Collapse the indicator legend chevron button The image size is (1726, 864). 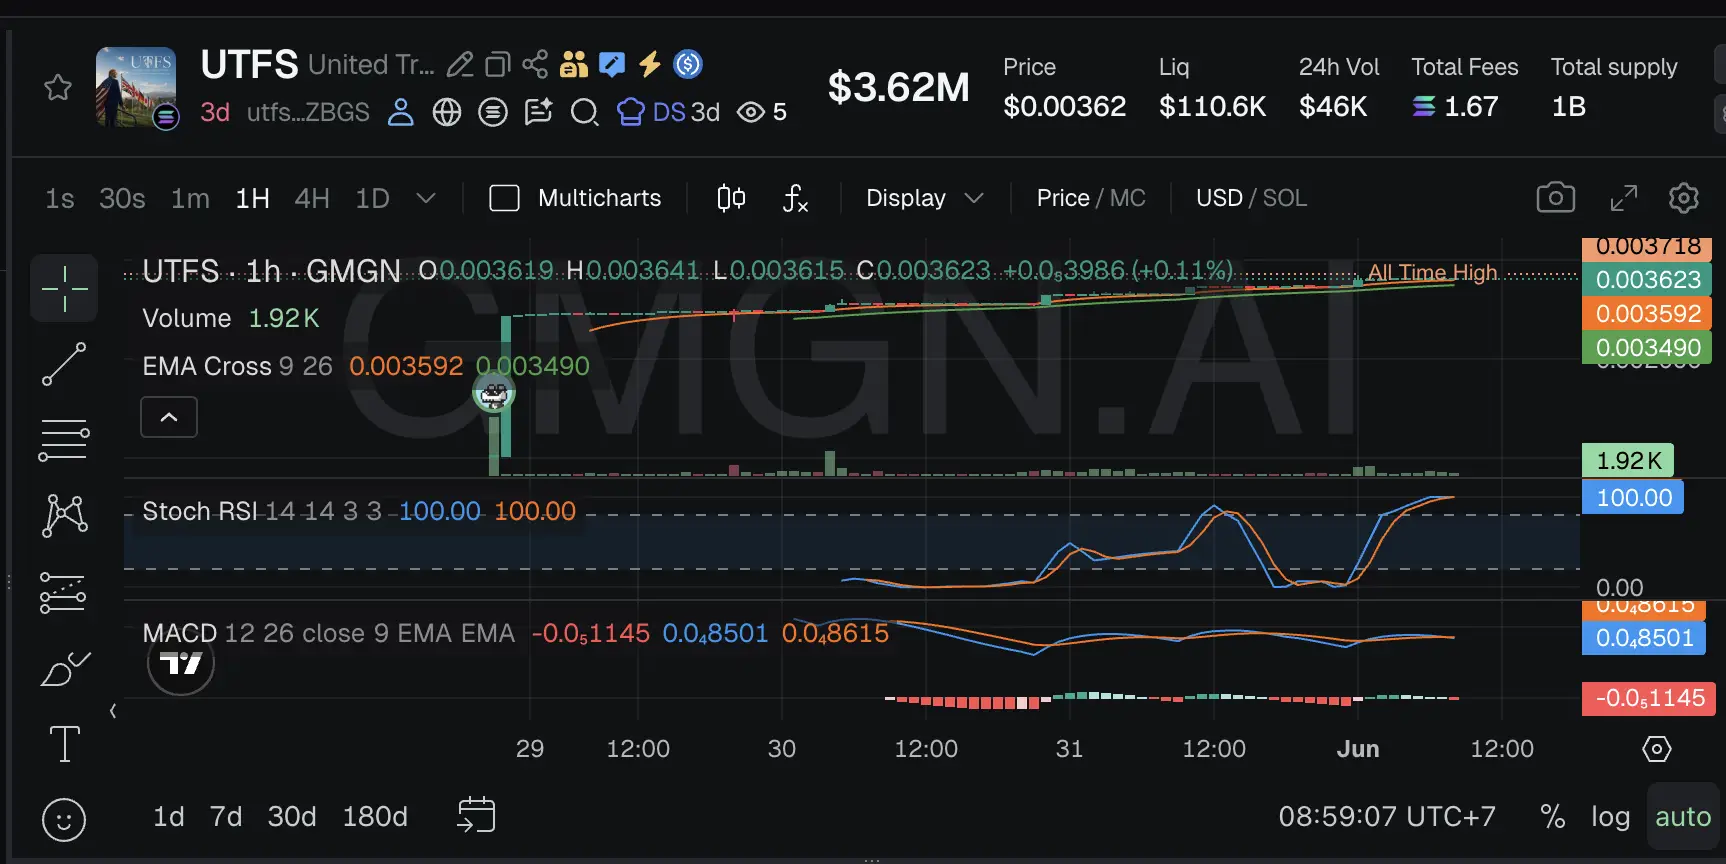(169, 417)
